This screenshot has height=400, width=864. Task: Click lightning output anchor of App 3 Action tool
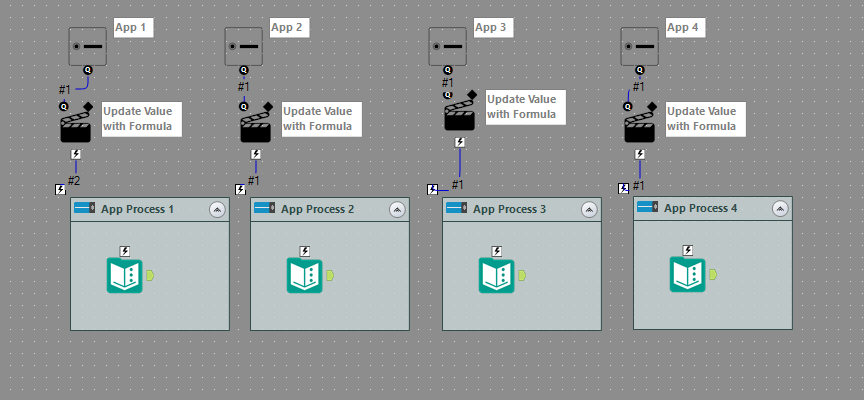460,143
